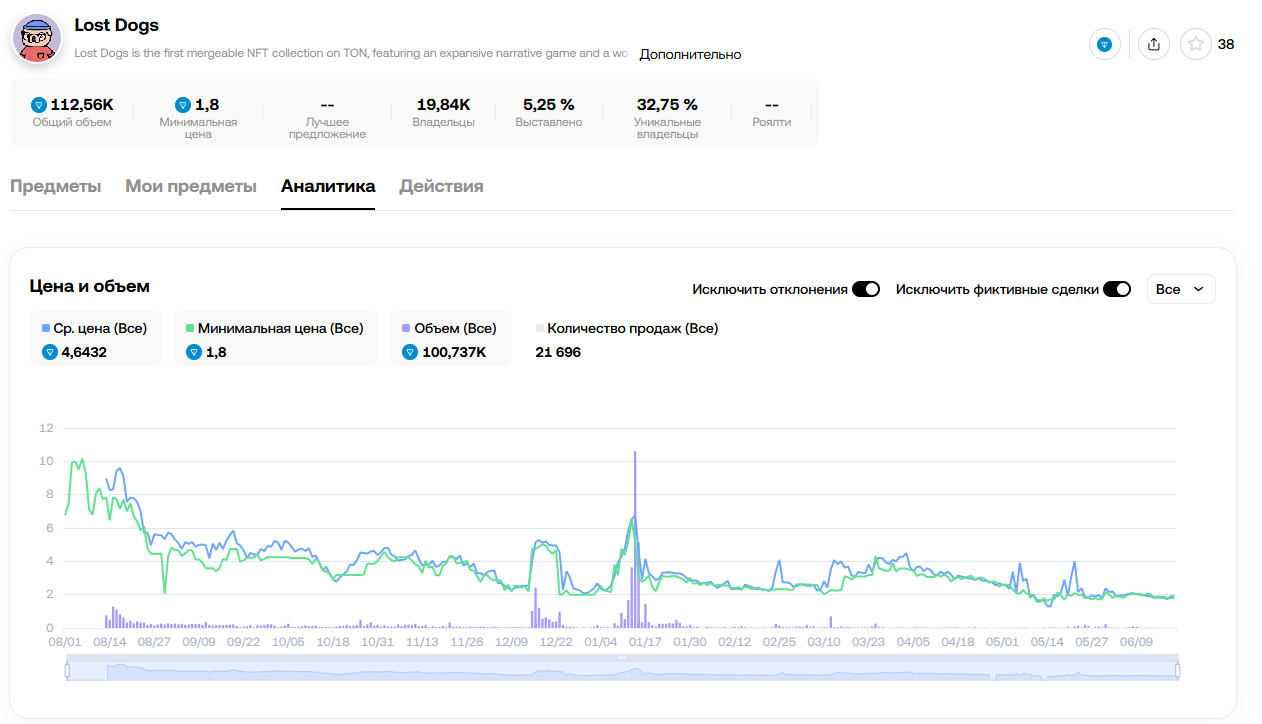Click the 01/17 date on the axis
This screenshot has width=1262, height=724.
(x=646, y=642)
